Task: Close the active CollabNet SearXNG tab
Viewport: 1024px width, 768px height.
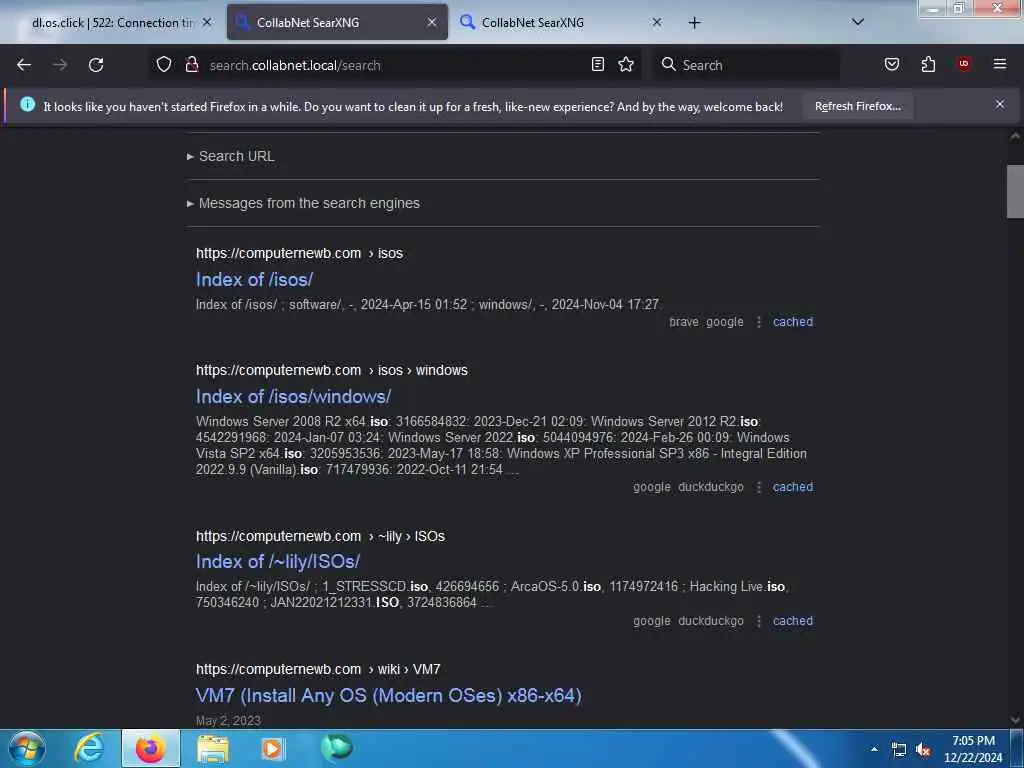Action: click(x=432, y=22)
